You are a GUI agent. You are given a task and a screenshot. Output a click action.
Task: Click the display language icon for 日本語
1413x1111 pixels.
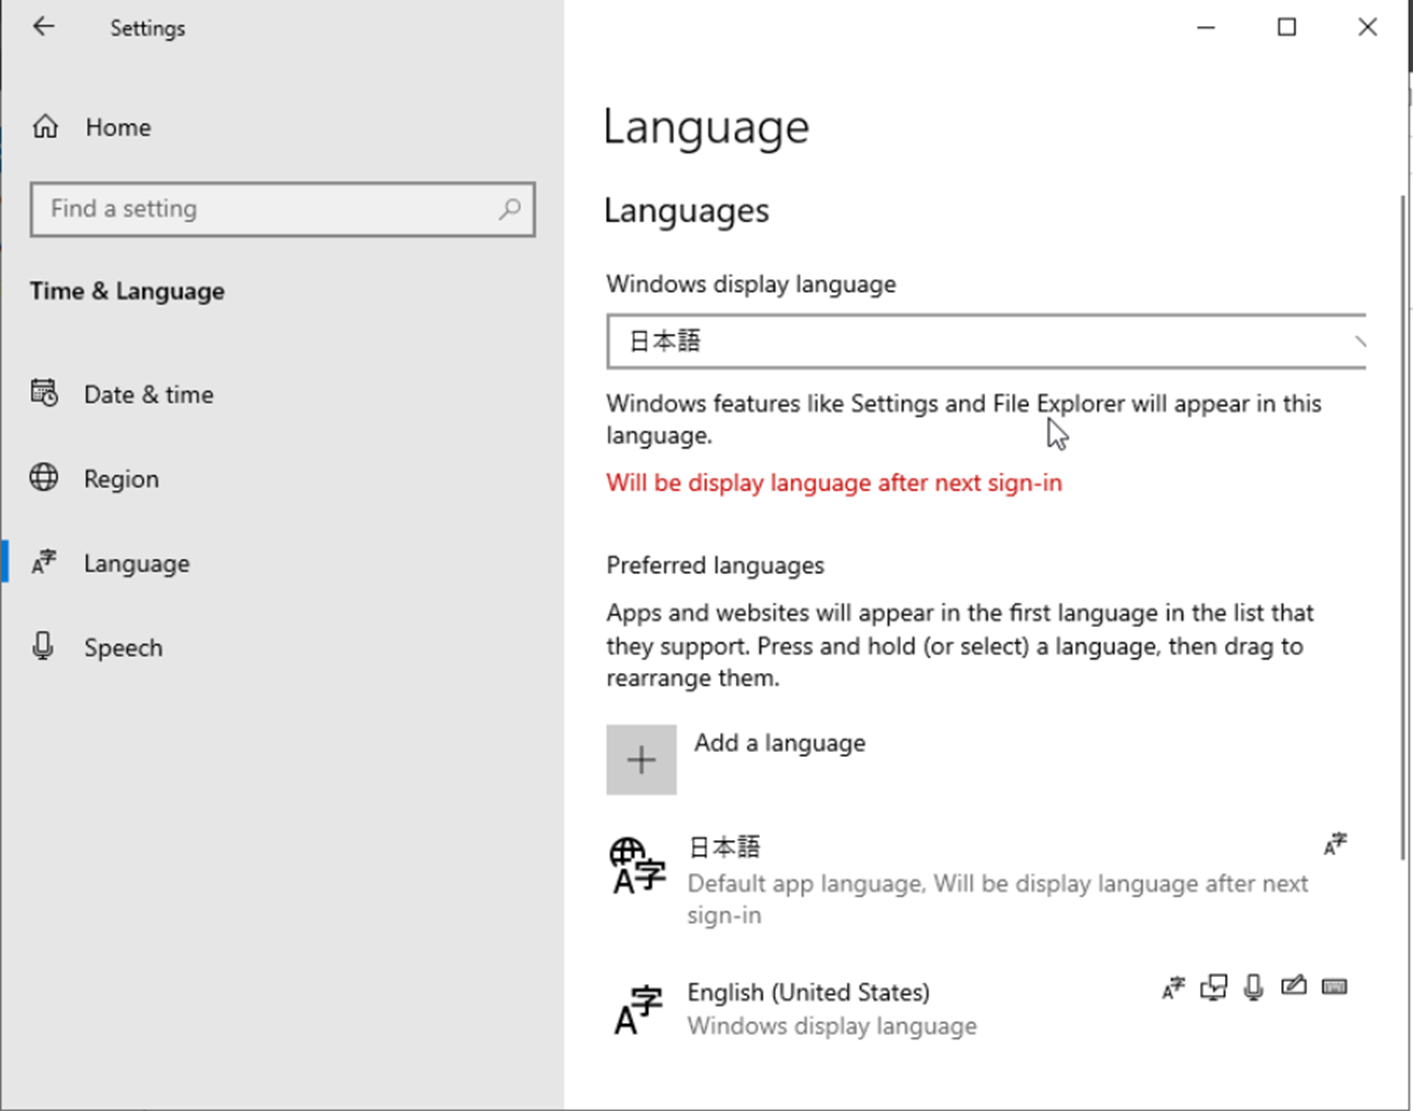point(1335,845)
